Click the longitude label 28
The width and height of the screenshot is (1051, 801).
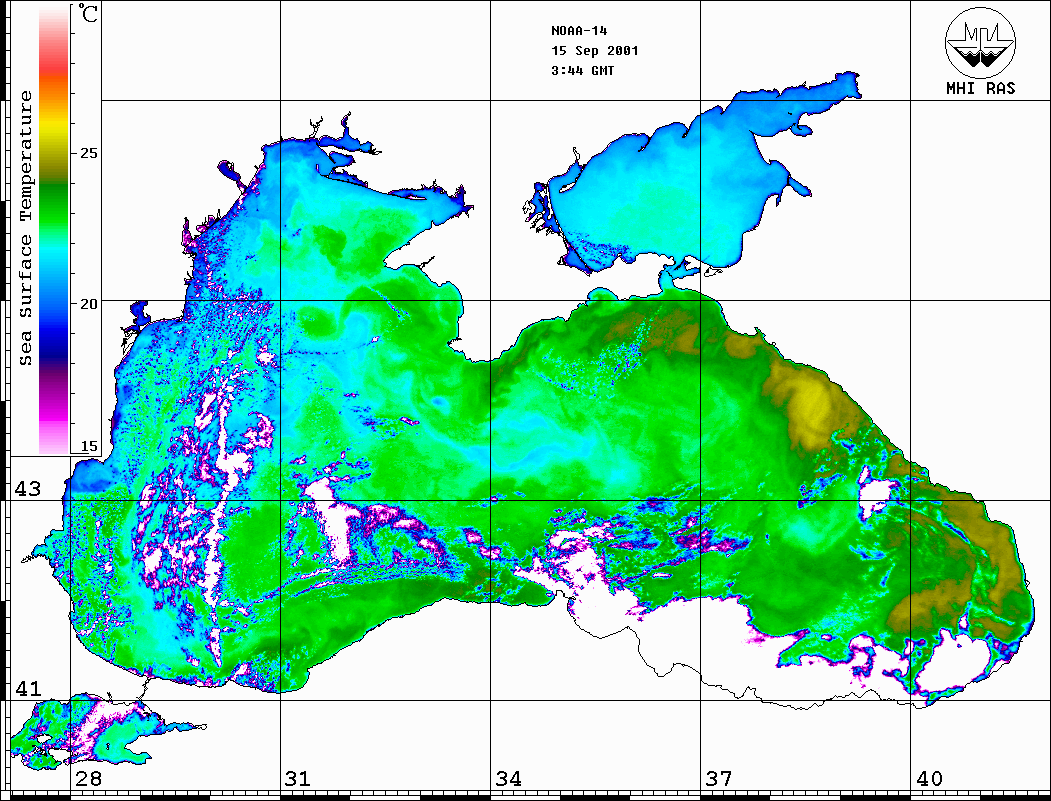pyautogui.click(x=88, y=778)
